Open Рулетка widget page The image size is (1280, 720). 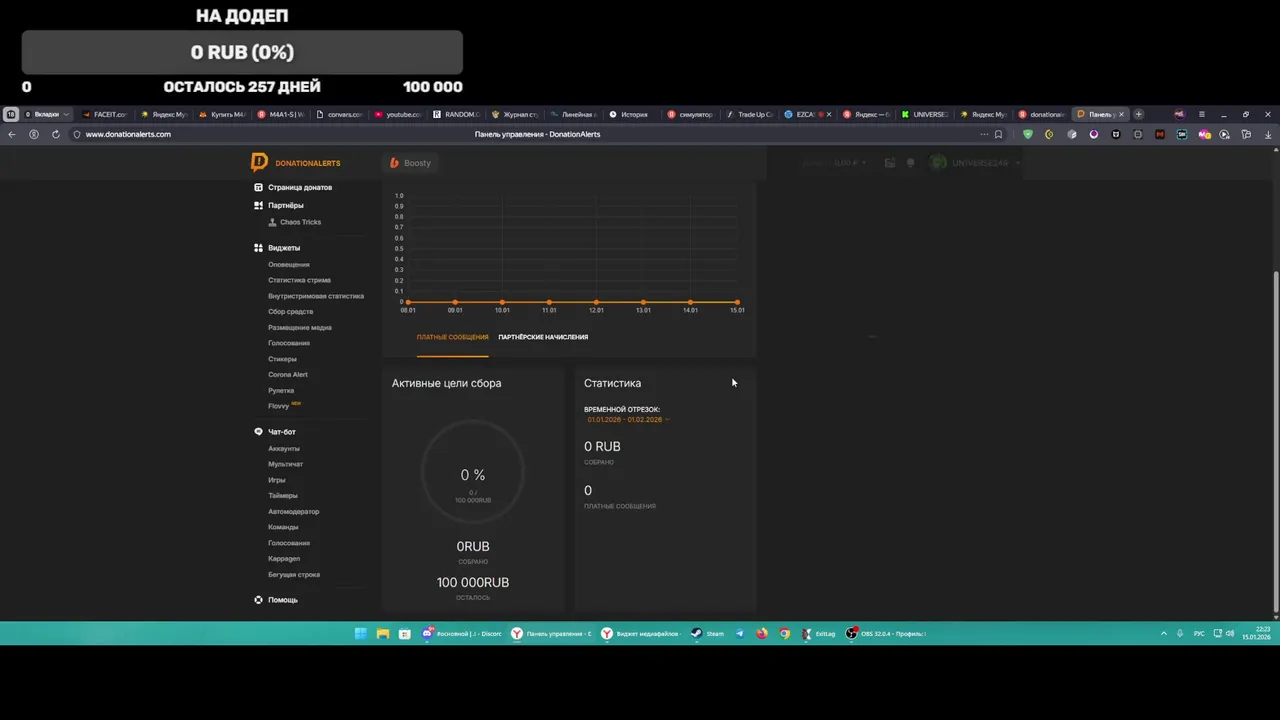click(x=281, y=390)
